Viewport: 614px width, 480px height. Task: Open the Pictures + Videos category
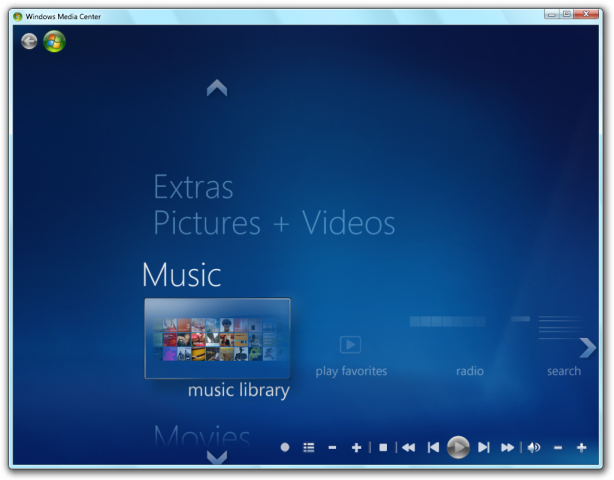(274, 222)
